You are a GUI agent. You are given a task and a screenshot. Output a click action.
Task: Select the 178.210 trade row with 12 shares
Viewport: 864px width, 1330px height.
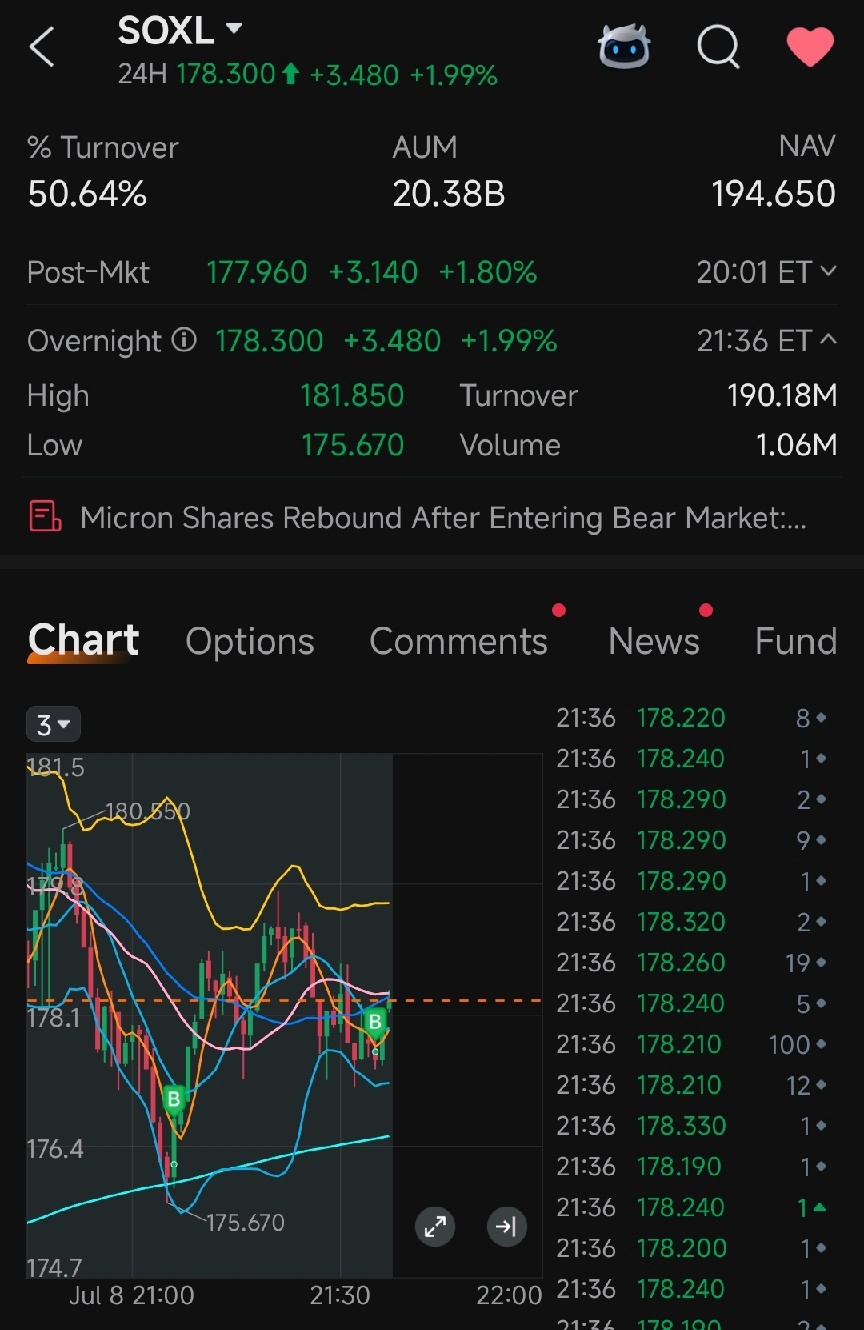pos(692,1085)
